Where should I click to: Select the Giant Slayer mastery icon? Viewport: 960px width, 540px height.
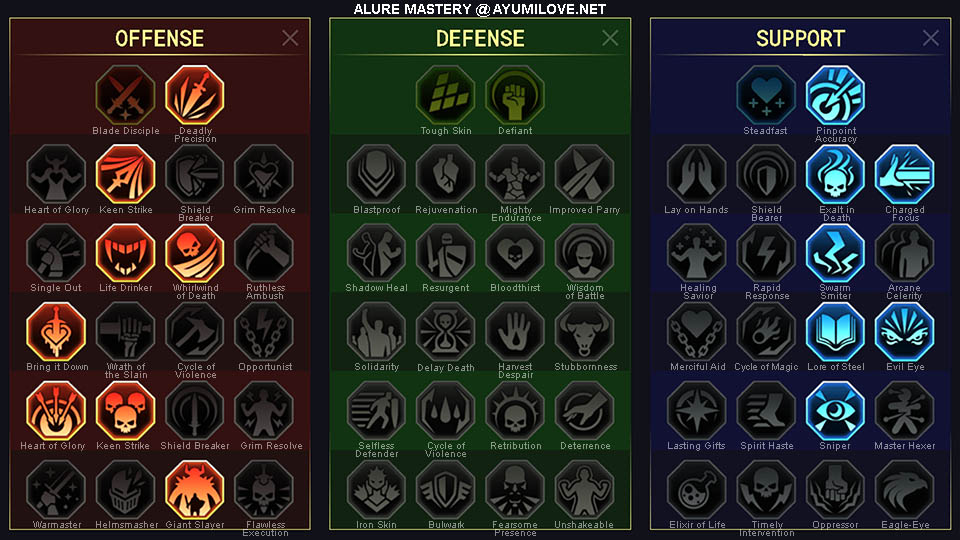195,490
